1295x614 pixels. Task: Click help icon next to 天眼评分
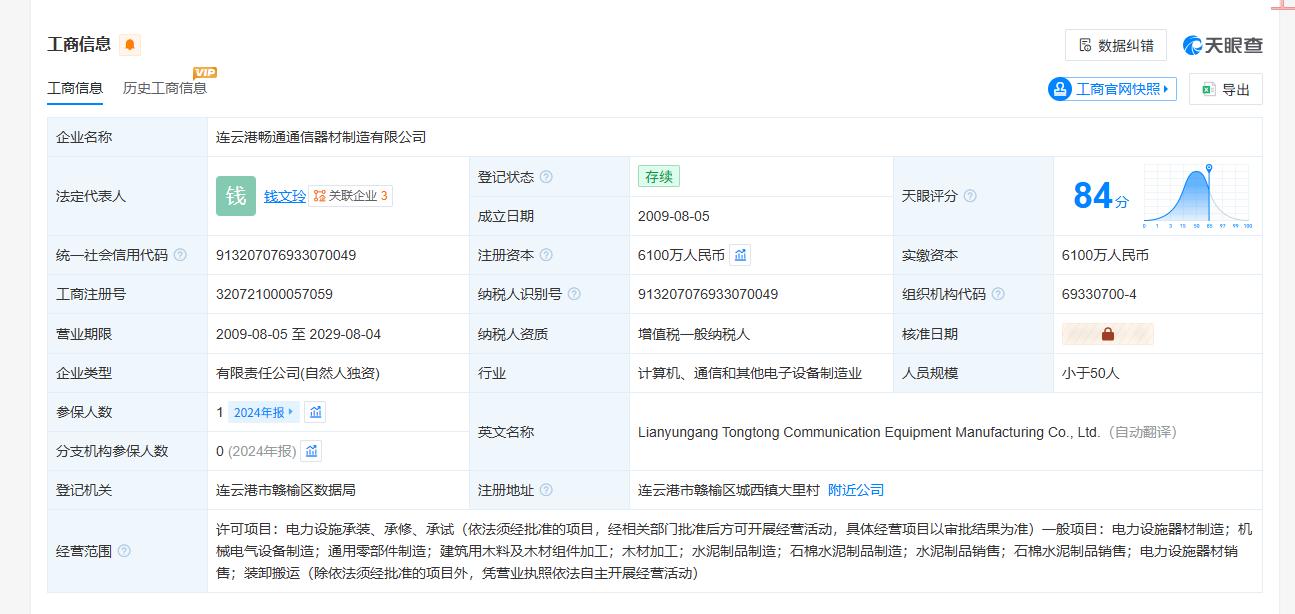[x=970, y=196]
